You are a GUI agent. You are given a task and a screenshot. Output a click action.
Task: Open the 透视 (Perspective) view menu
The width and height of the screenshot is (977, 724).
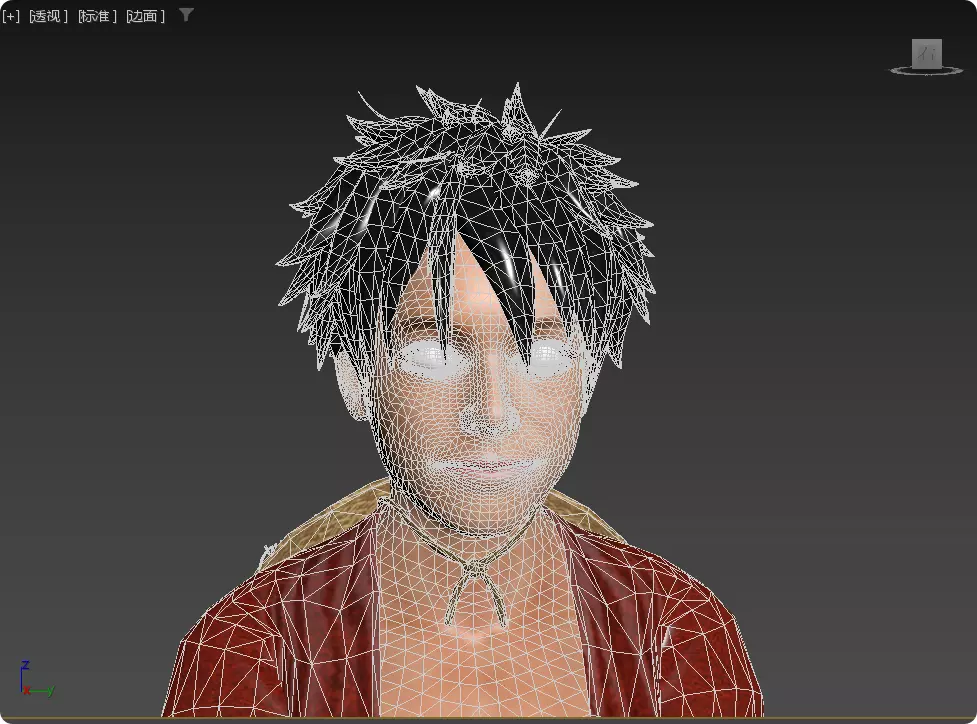(49, 16)
